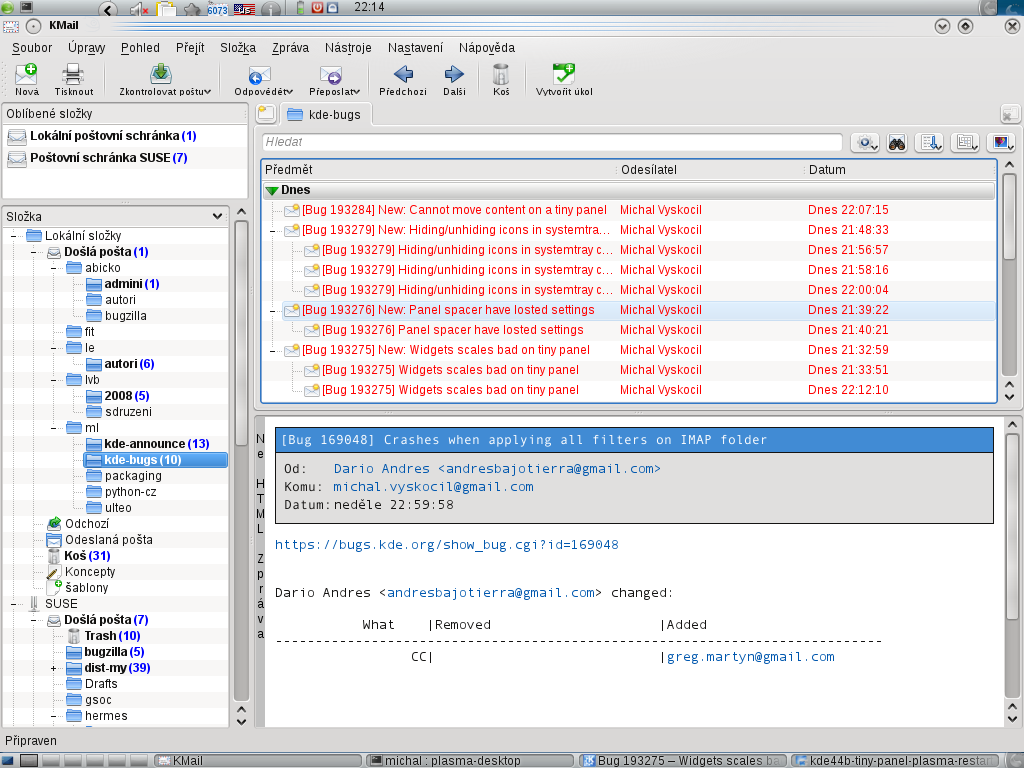
Task: Open the Úpravy menu
Action: [86, 48]
